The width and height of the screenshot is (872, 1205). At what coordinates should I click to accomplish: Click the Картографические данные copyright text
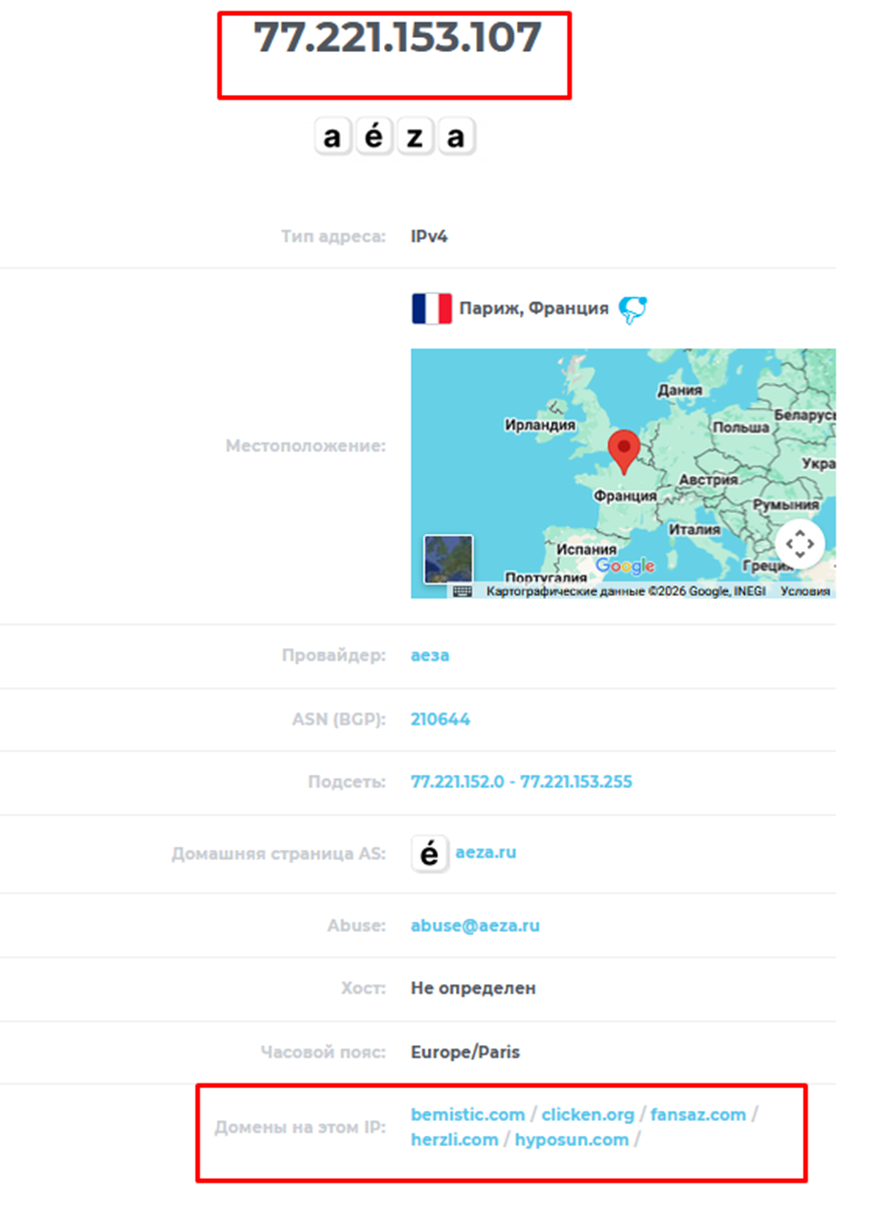point(626,591)
